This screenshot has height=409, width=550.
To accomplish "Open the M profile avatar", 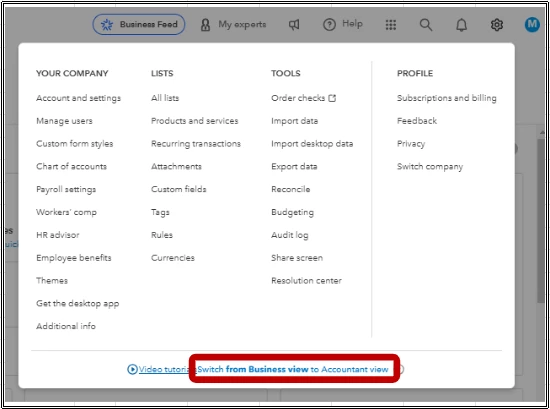I will click(x=532, y=24).
